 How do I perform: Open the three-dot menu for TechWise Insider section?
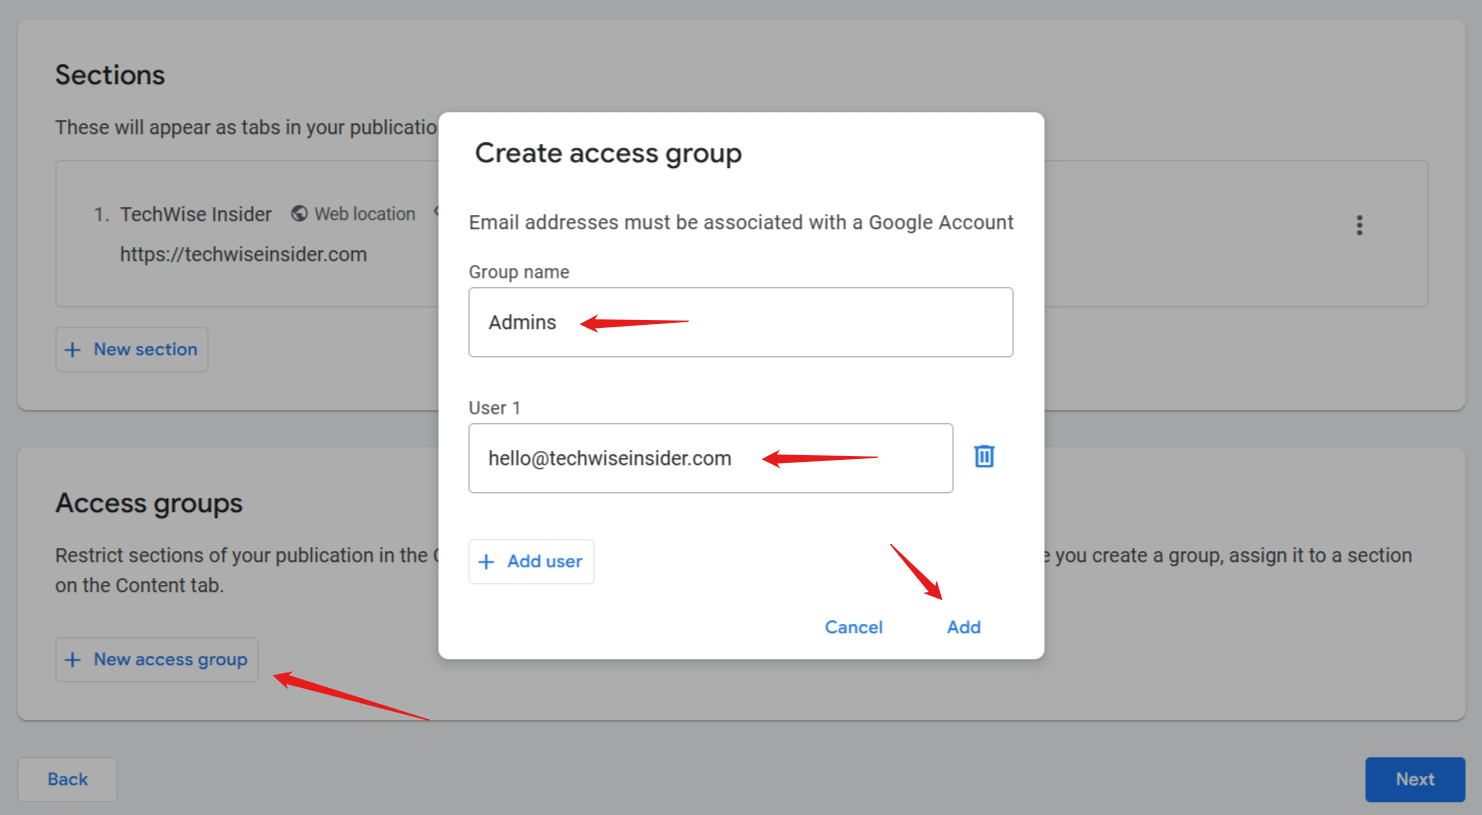coord(1359,225)
